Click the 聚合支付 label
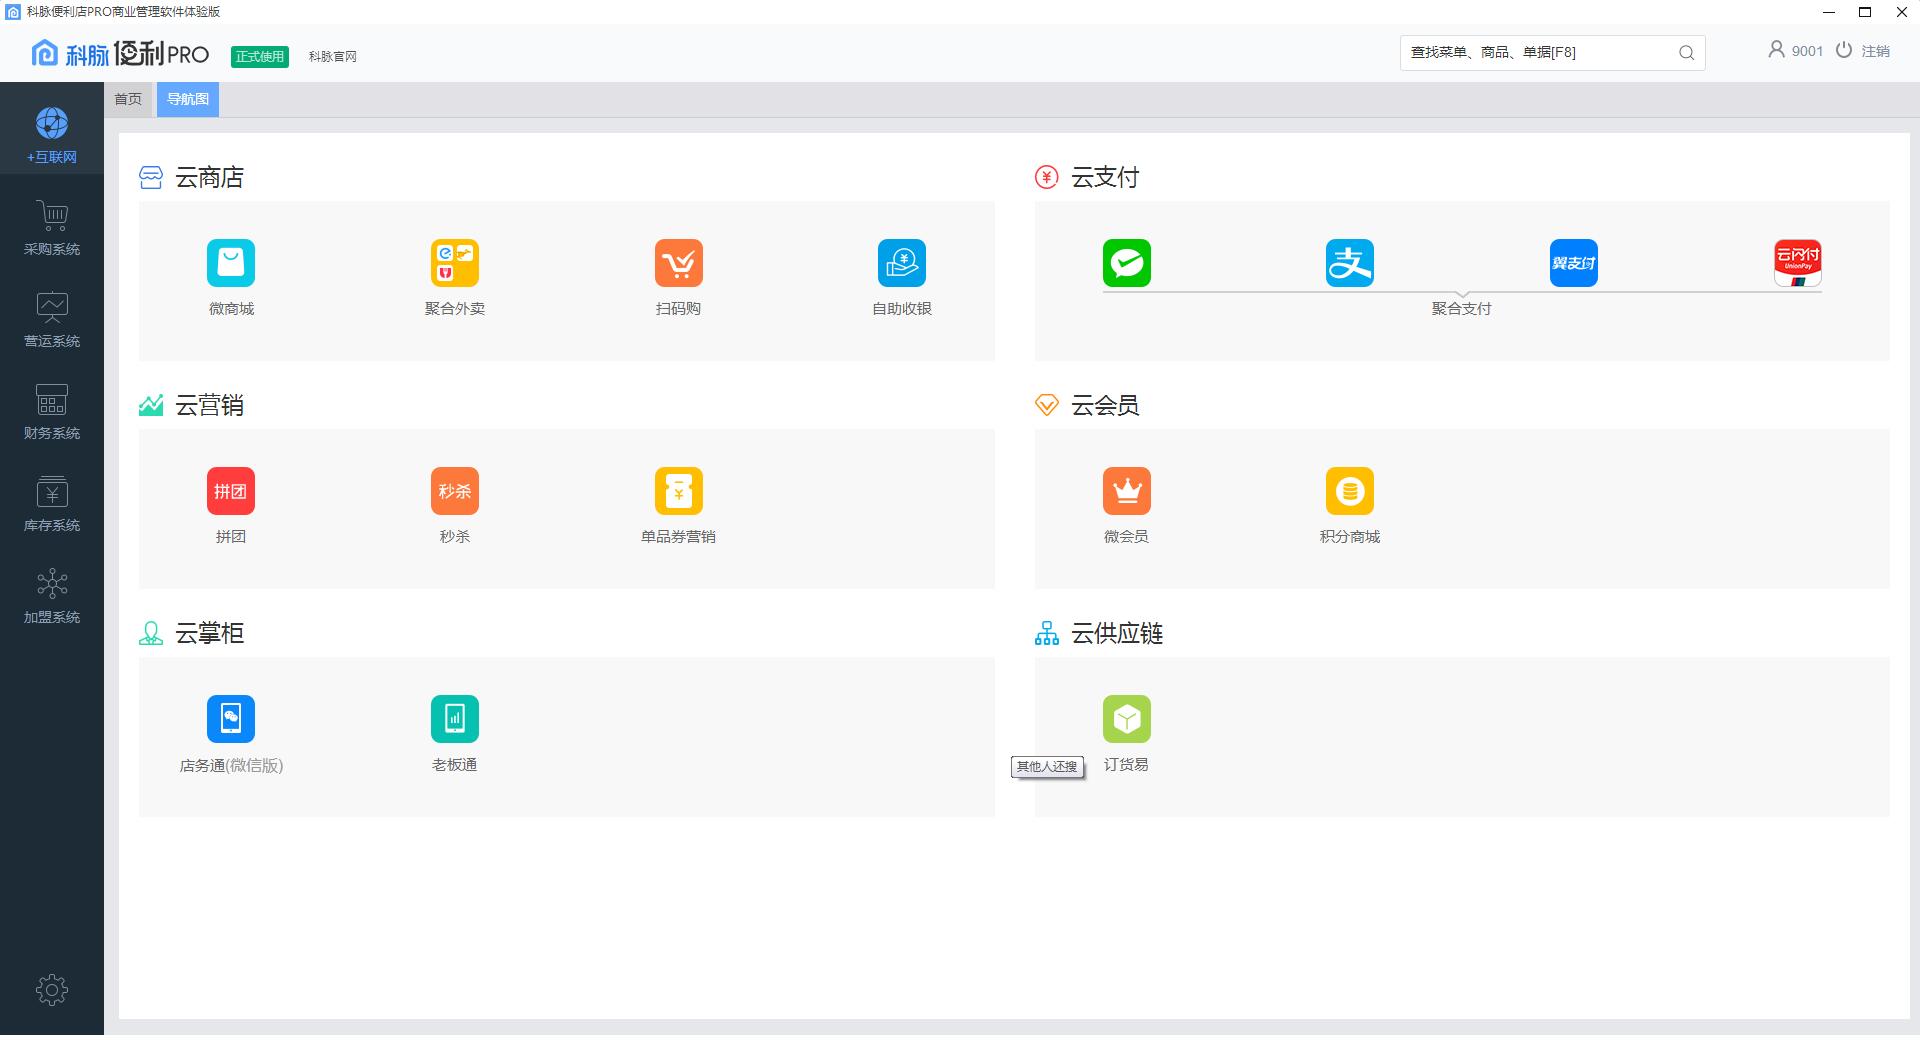Viewport: 1920px width, 1040px height. (x=1462, y=309)
